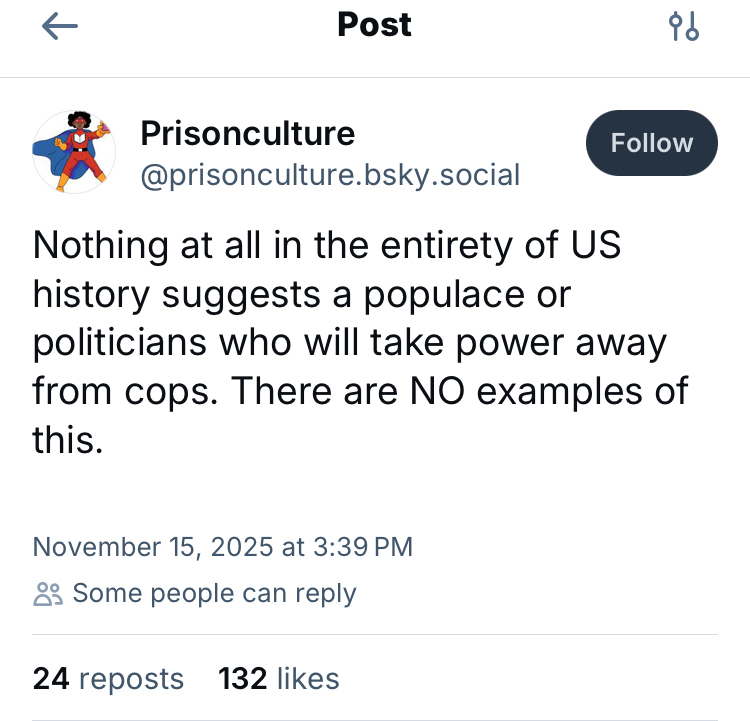View the 24 reposts list
Image resolution: width=750 pixels, height=721 pixels.
108,679
